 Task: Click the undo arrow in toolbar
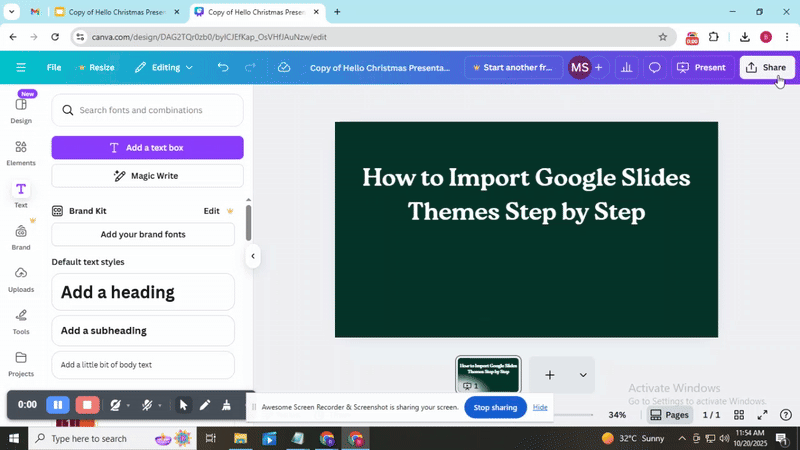pyautogui.click(x=223, y=68)
